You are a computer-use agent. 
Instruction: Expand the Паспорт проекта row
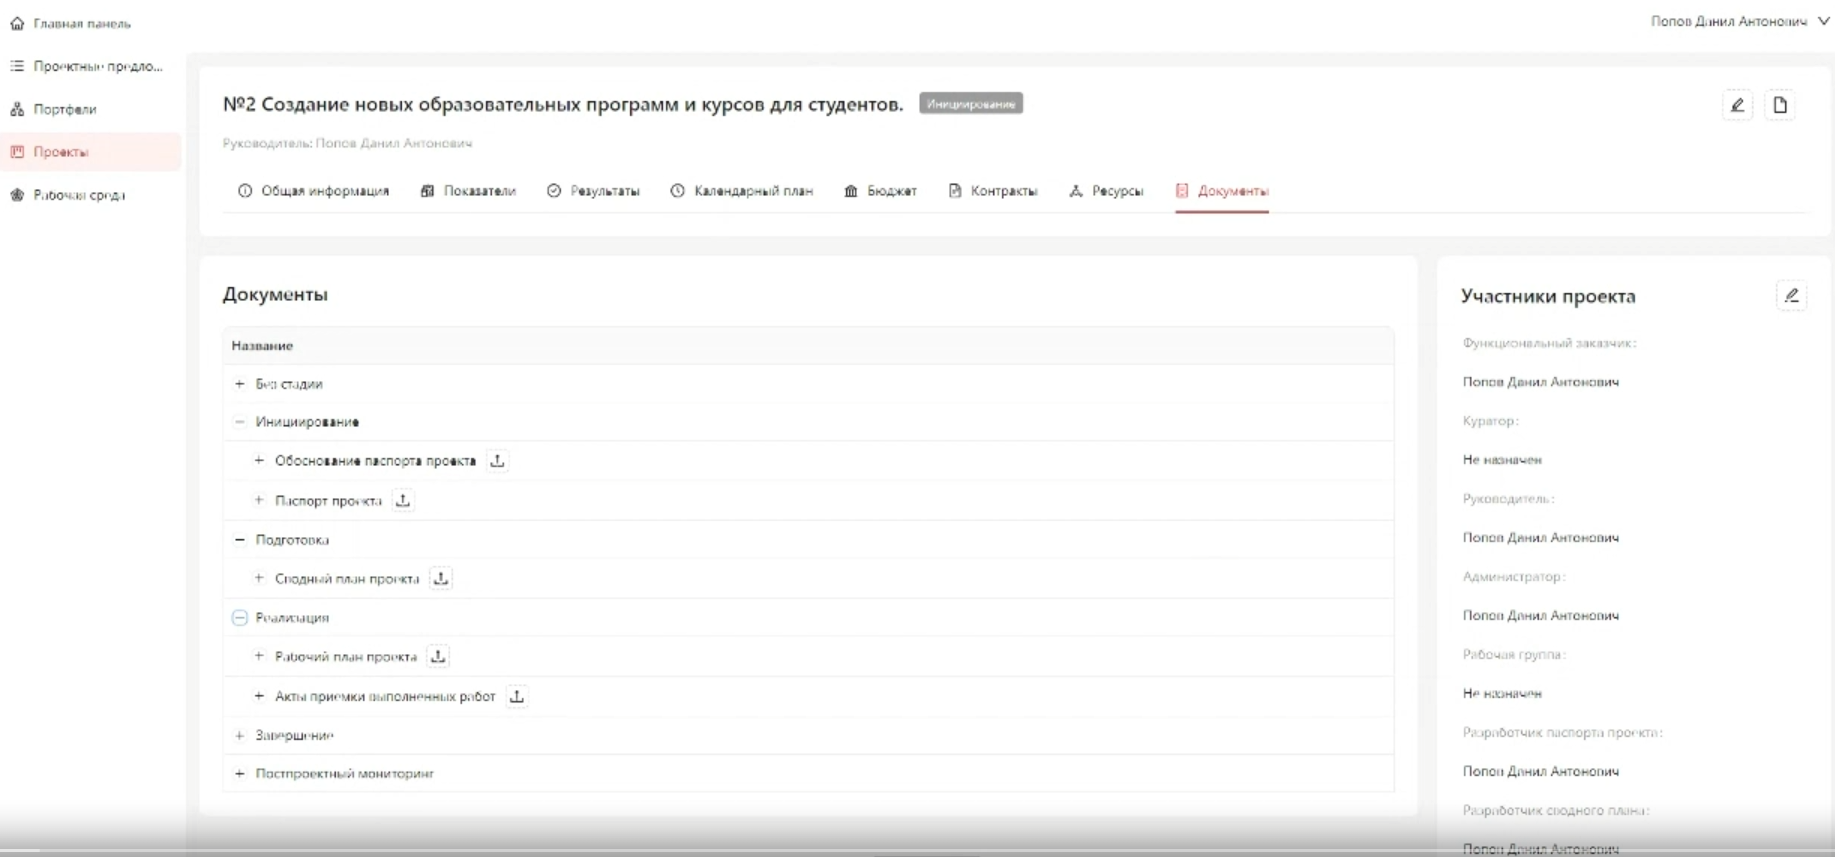(259, 500)
